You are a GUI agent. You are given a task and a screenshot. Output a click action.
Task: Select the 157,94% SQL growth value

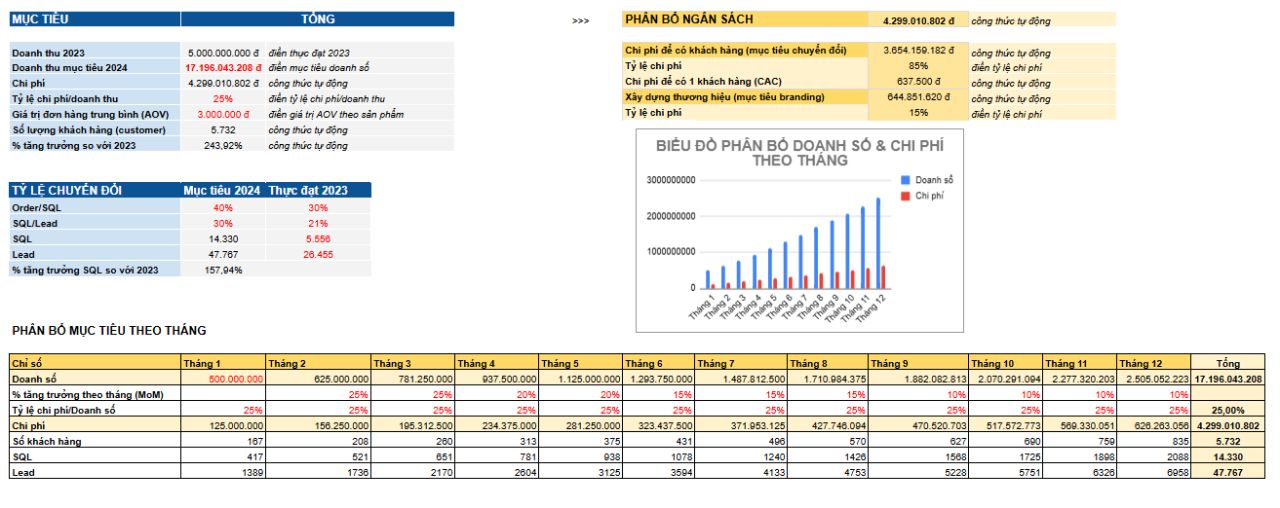click(x=222, y=270)
